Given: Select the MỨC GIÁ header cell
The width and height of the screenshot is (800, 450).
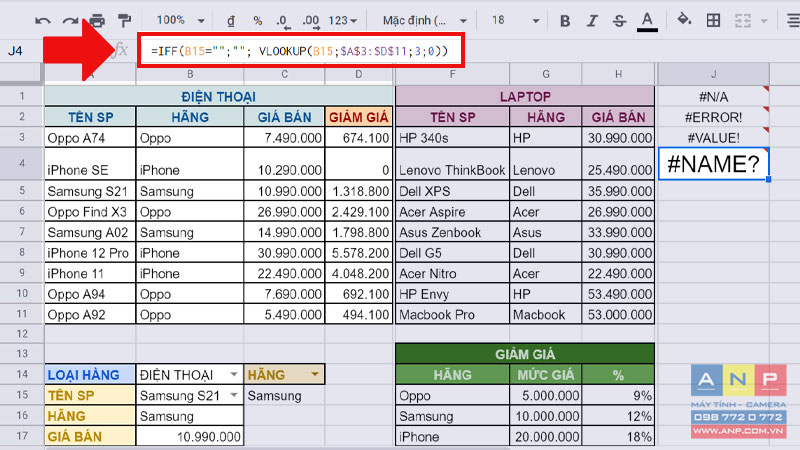Looking at the screenshot, I should pyautogui.click(x=545, y=375).
